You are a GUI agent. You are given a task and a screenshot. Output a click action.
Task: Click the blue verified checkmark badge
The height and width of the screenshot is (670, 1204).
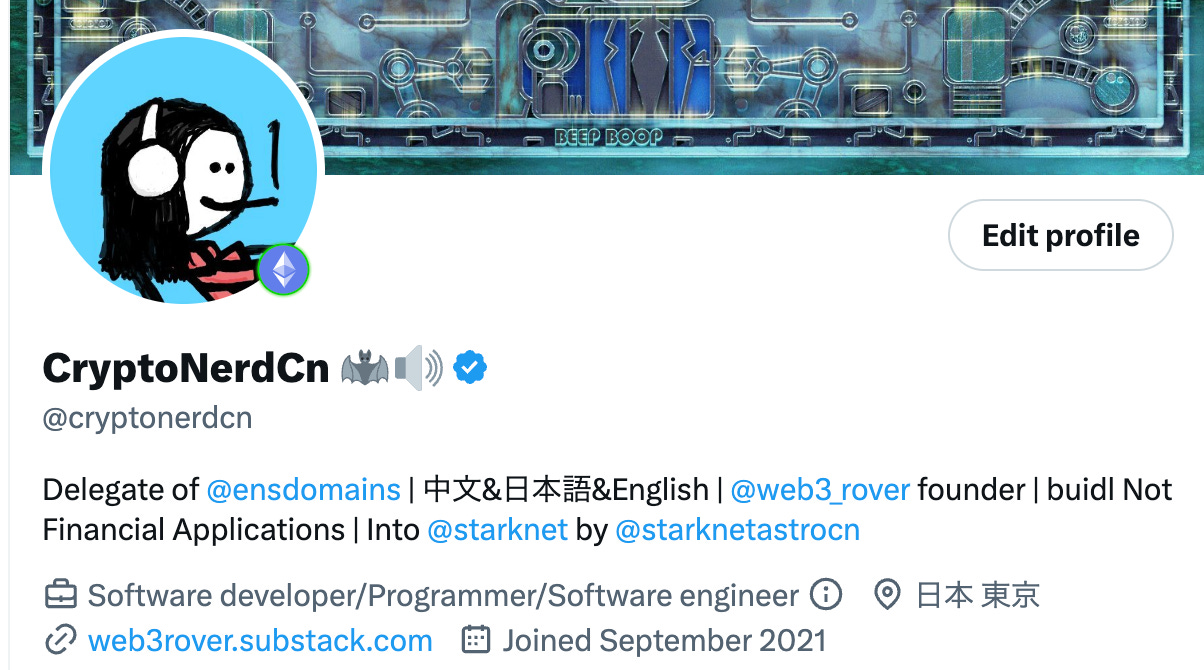(470, 368)
